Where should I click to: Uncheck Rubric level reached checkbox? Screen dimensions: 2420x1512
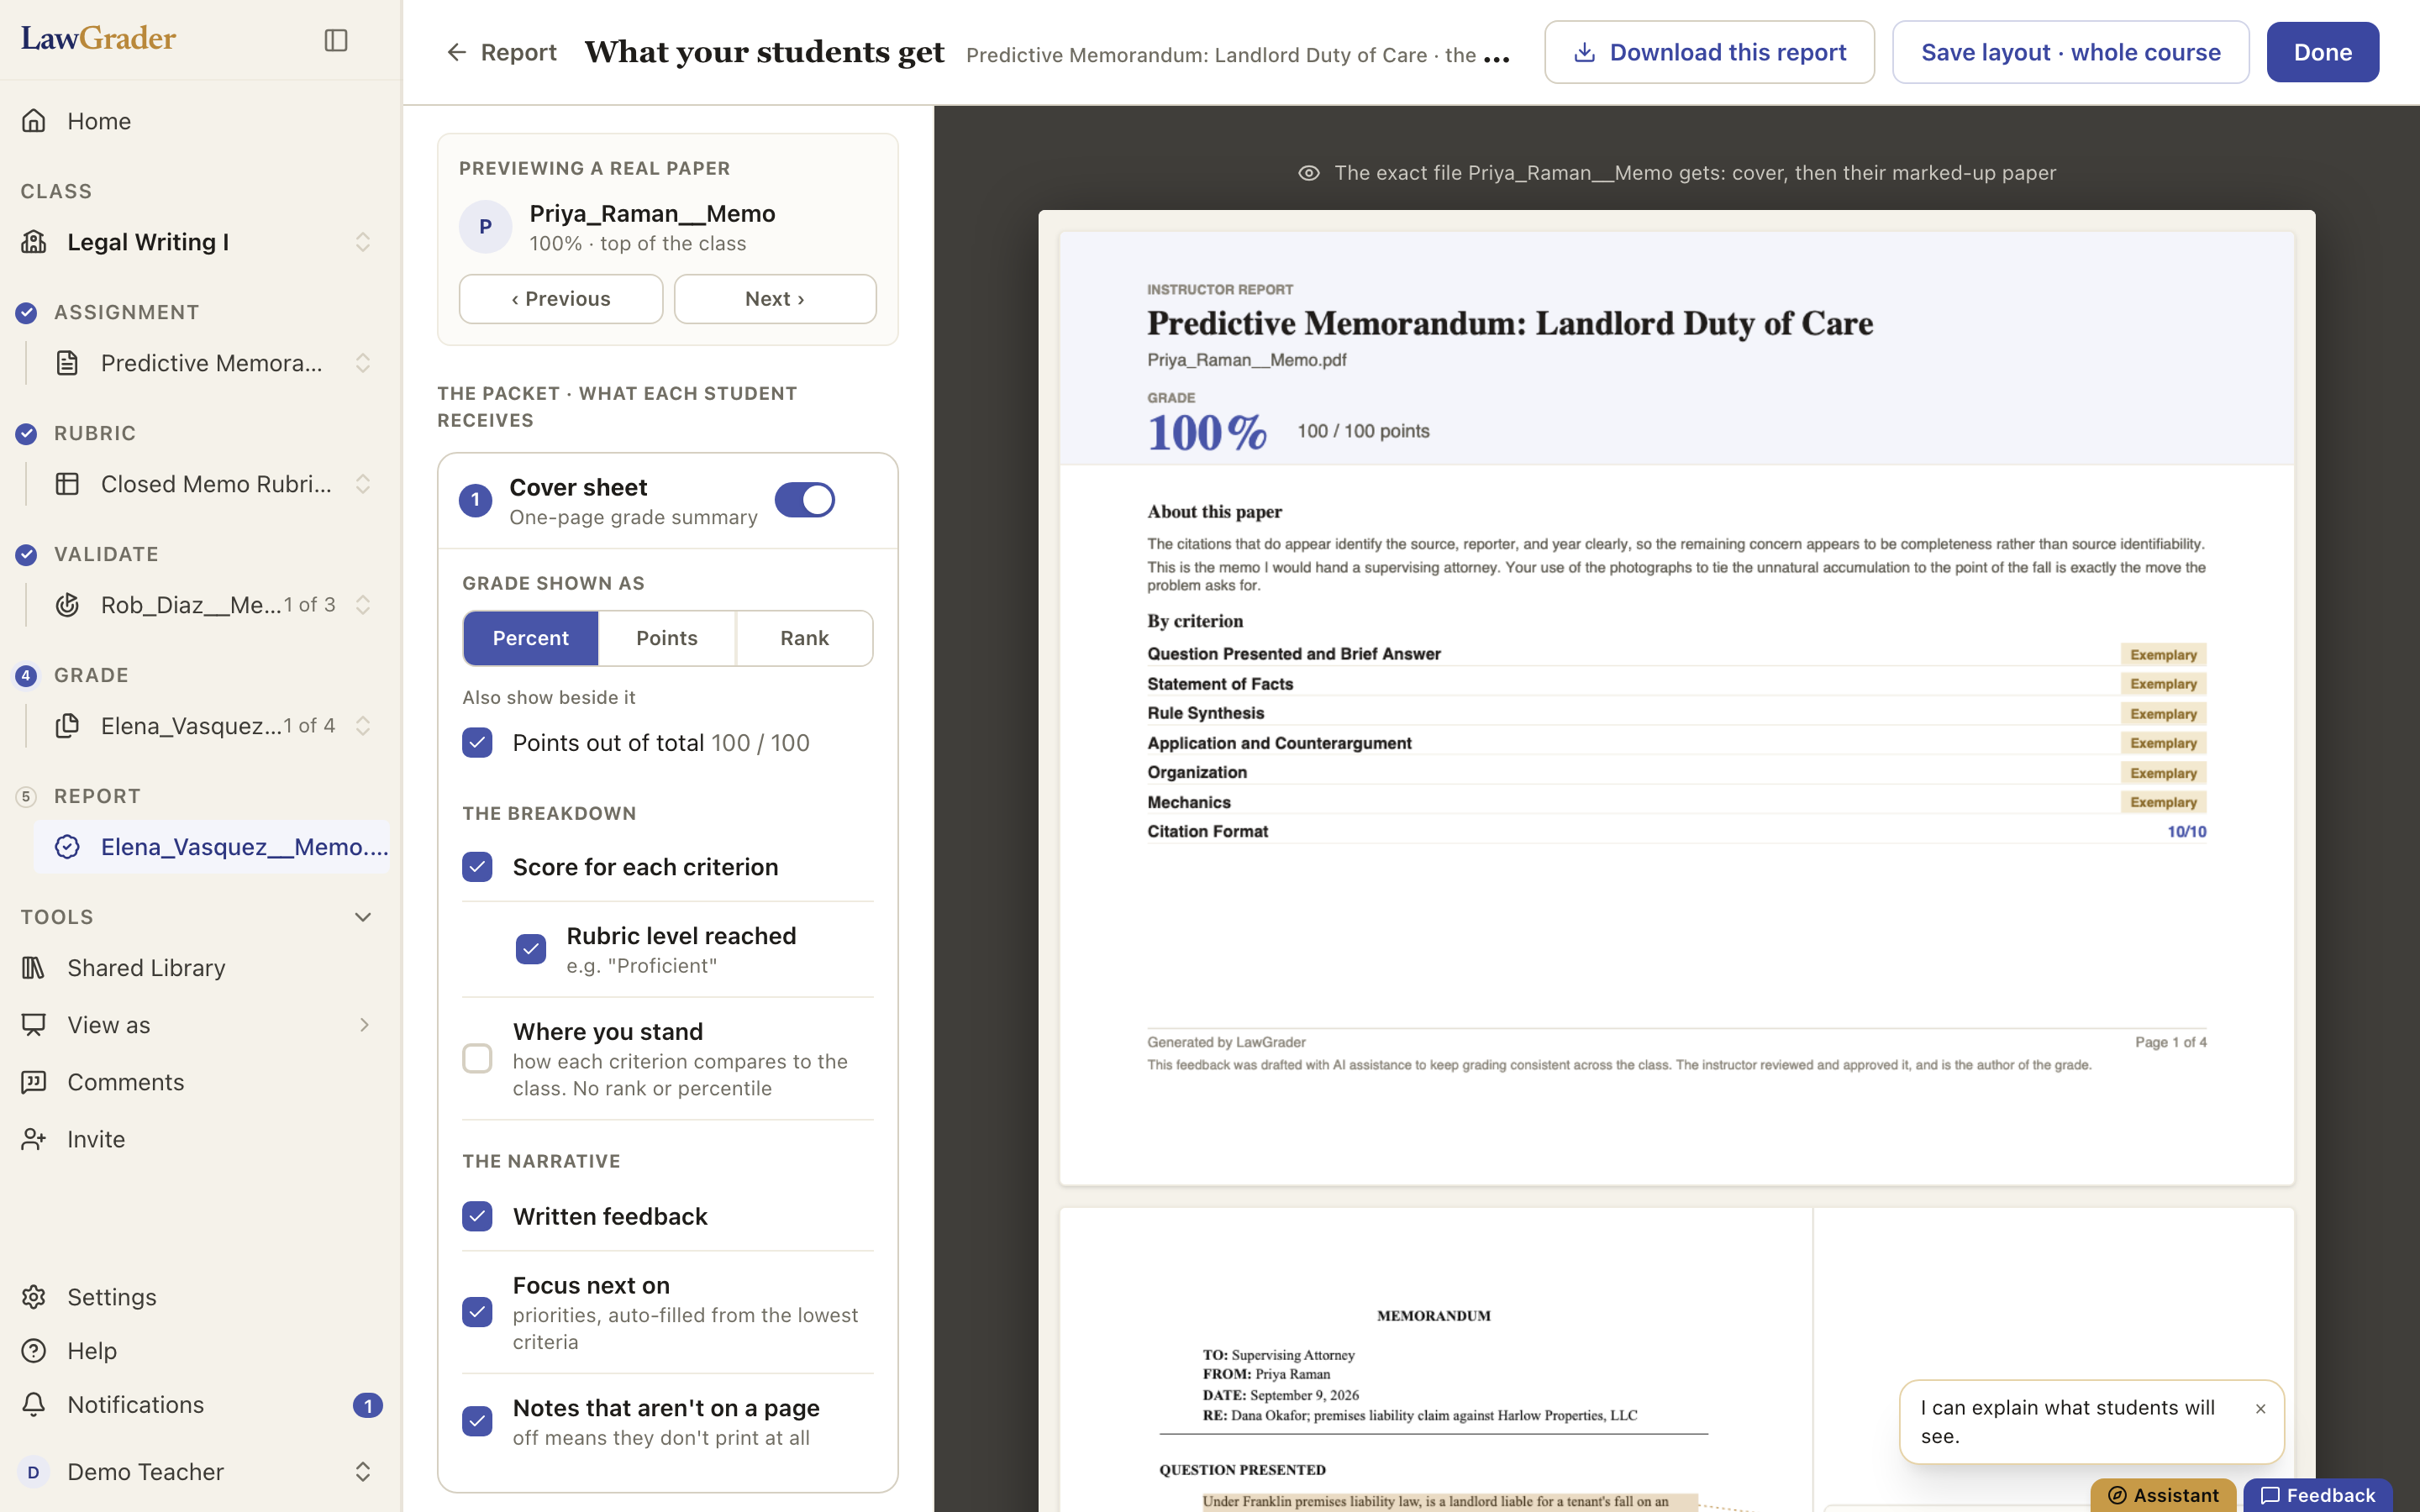click(x=531, y=949)
